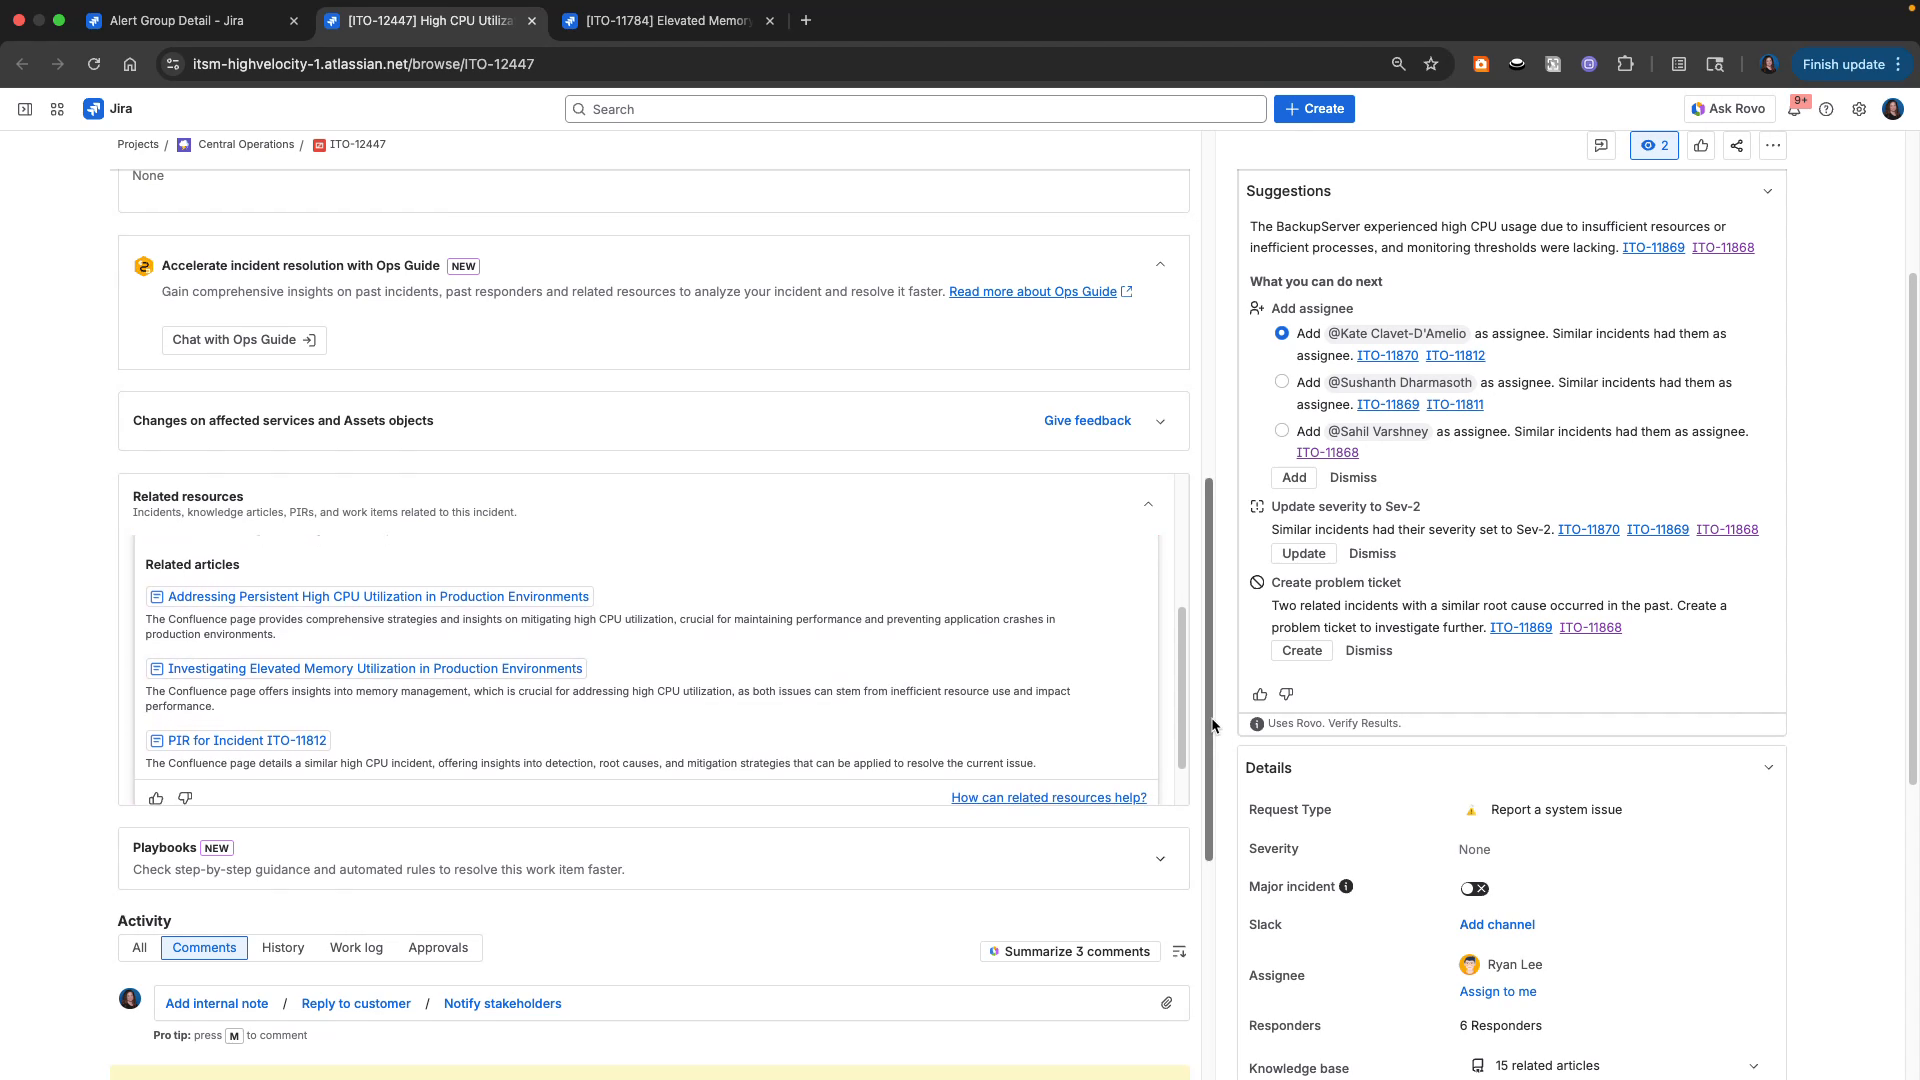Open the ITO-11784 Elevated Memory browser tab
Screen dimensions: 1920x1080
pyautogui.click(x=660, y=20)
